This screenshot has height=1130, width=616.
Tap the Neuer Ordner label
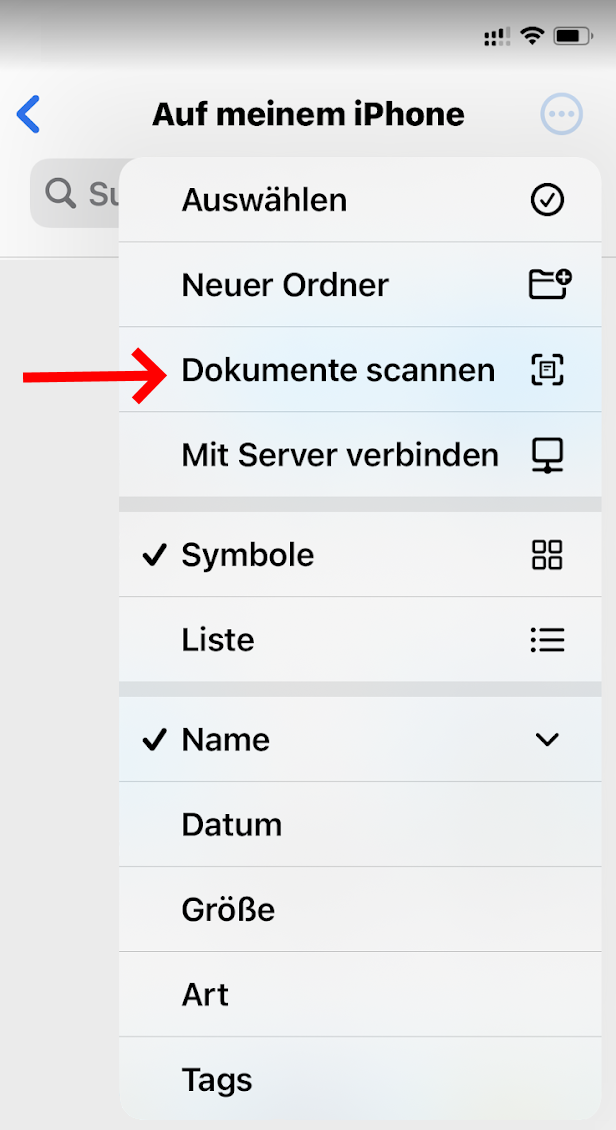pyautogui.click(x=285, y=285)
